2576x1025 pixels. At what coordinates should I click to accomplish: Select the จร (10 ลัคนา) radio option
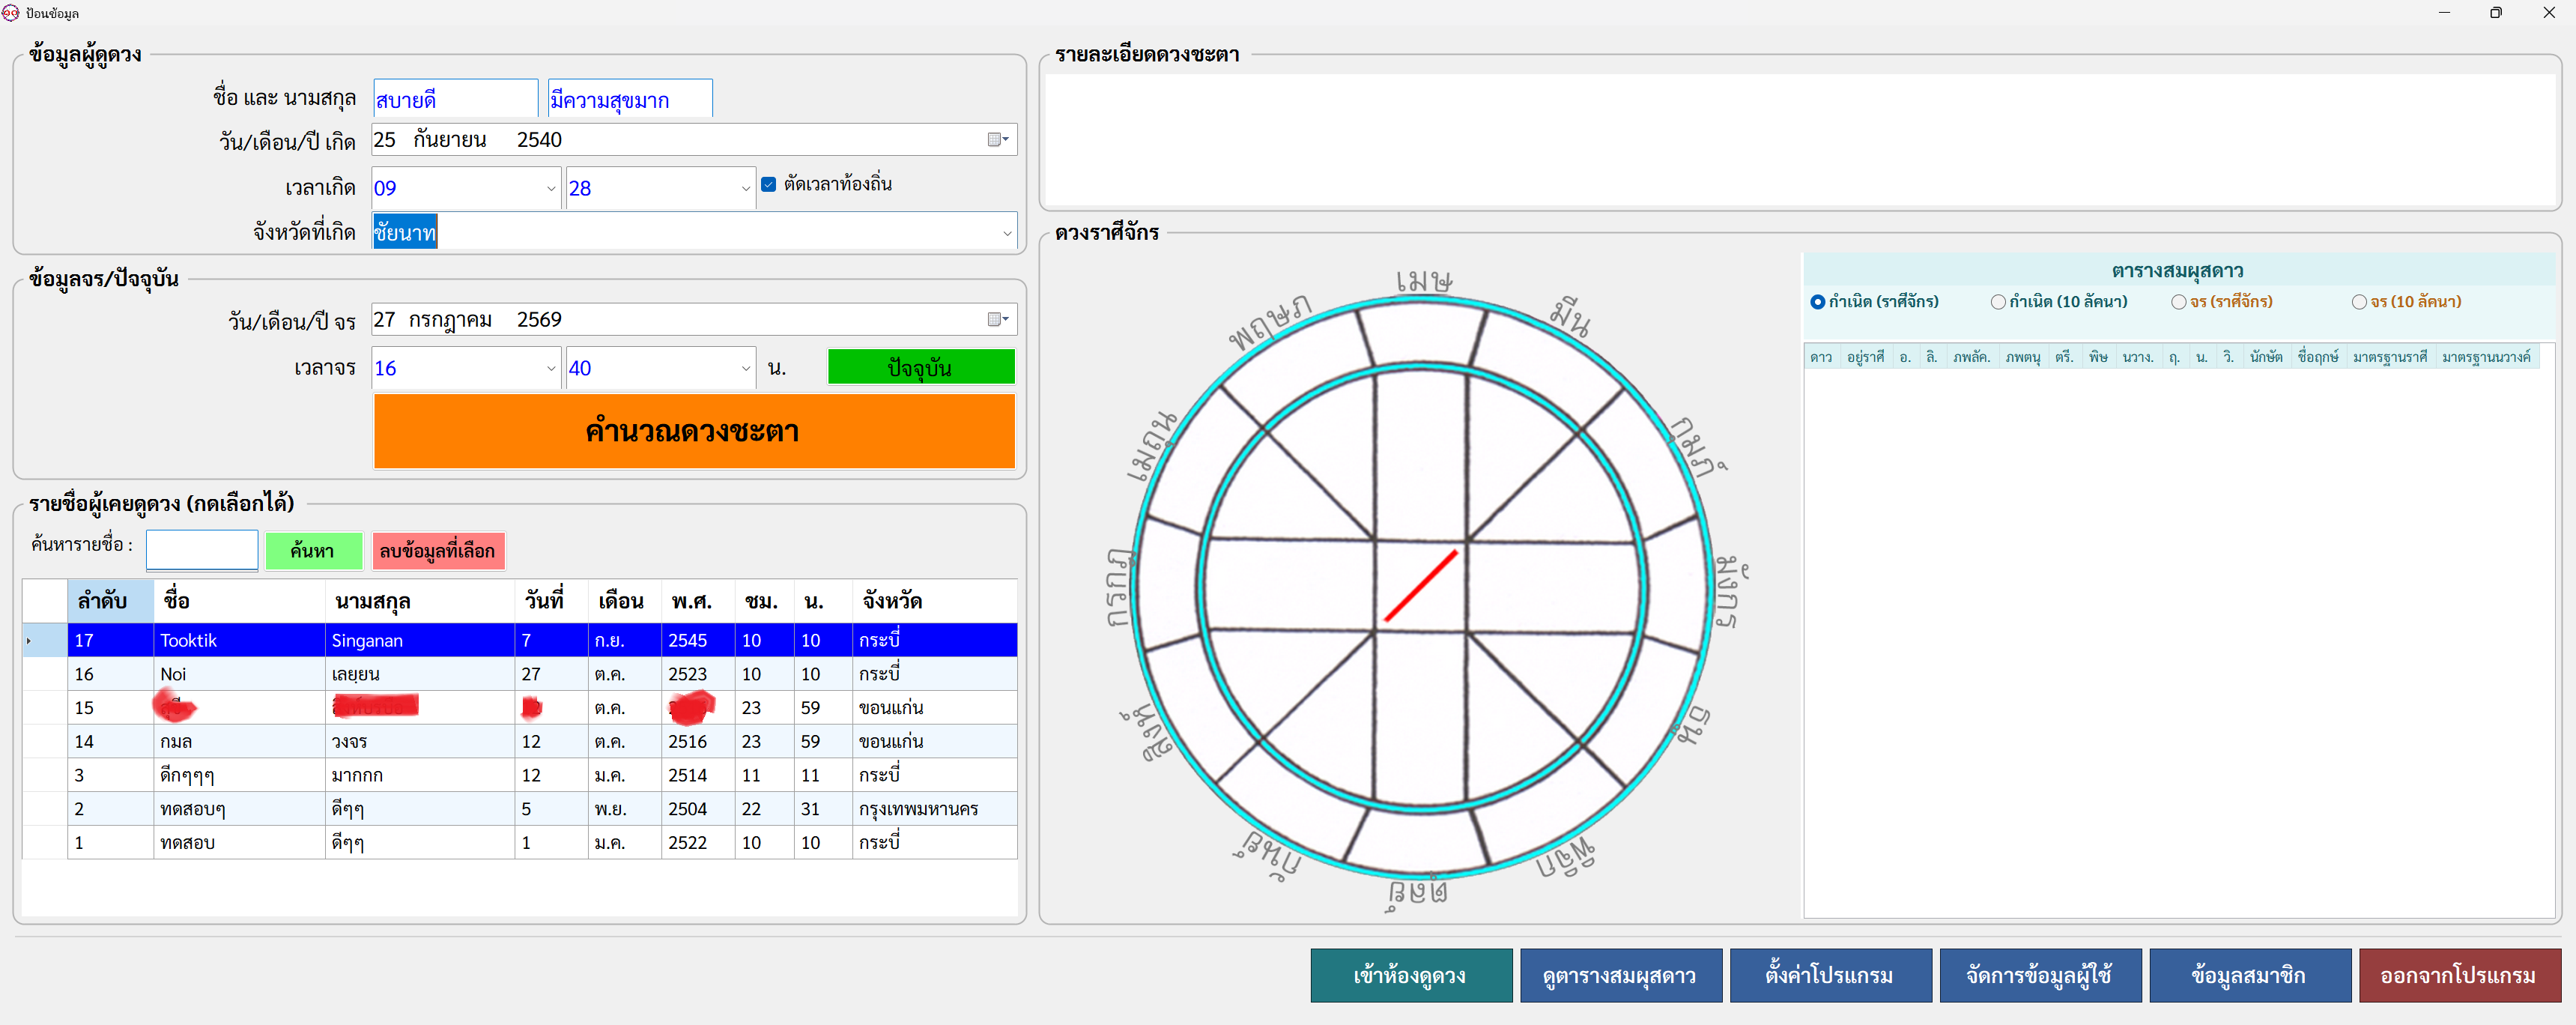(2359, 302)
